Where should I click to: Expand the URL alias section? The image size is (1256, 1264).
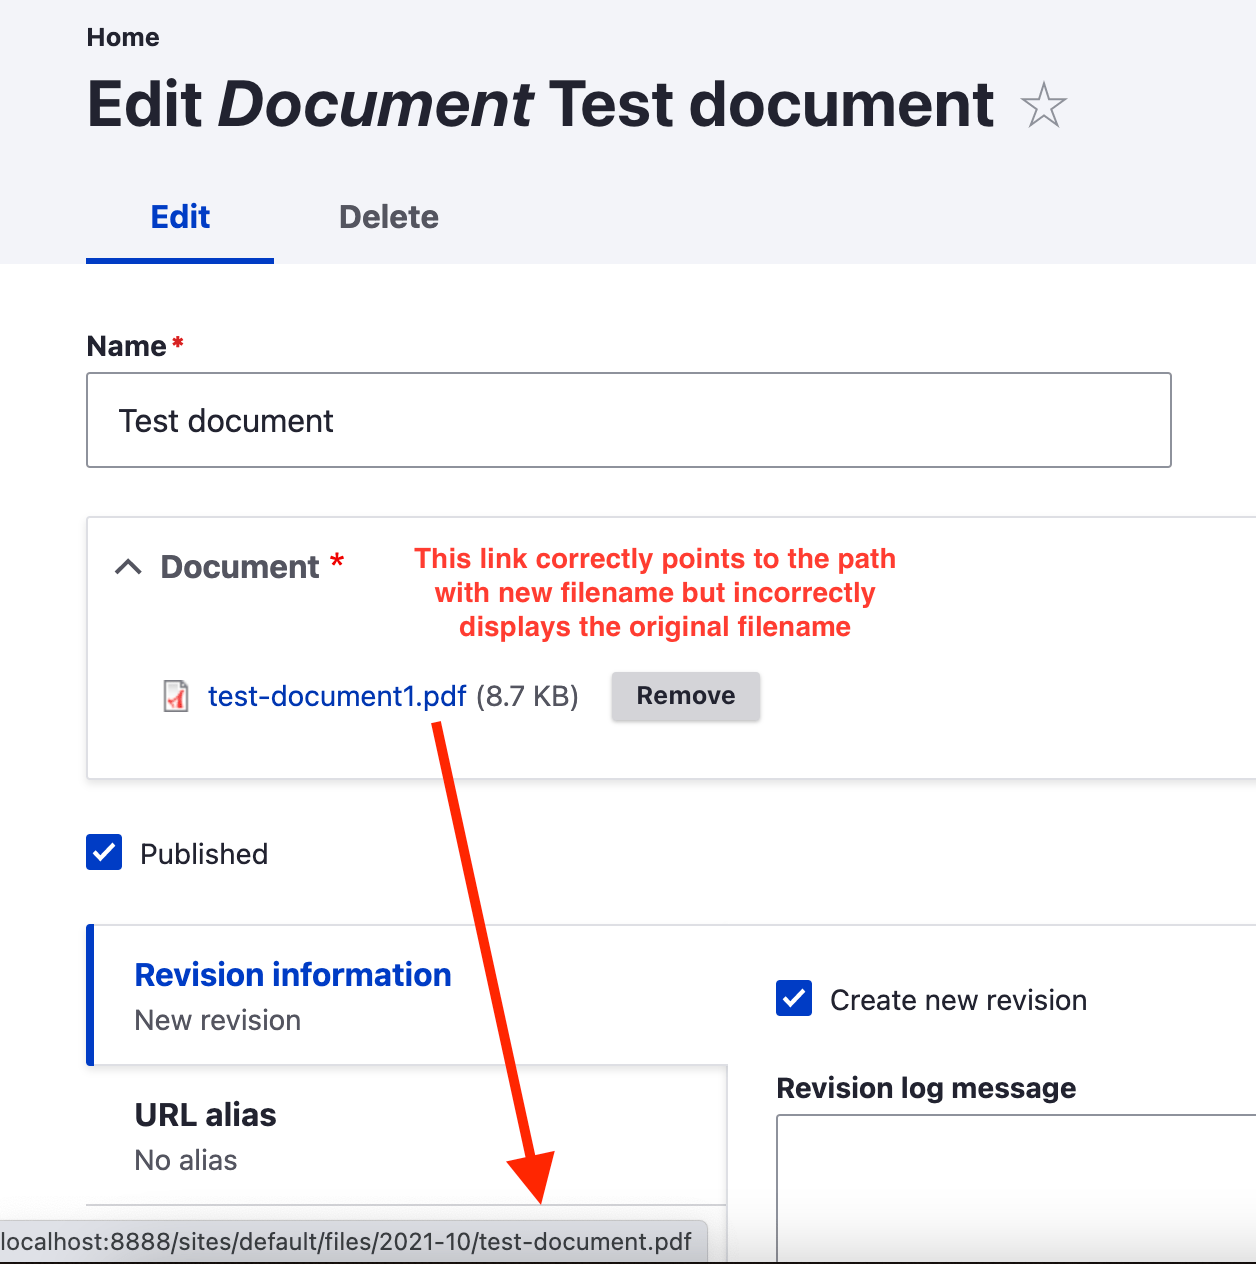(205, 1114)
